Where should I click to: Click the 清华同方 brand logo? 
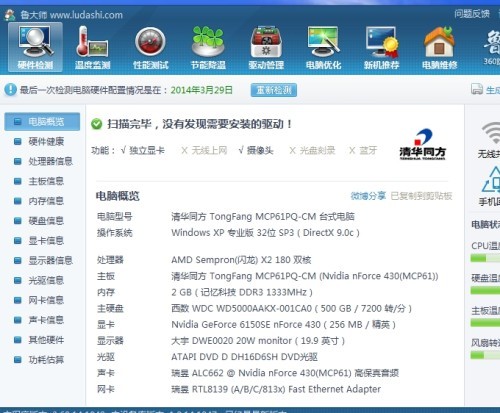[x=423, y=144]
